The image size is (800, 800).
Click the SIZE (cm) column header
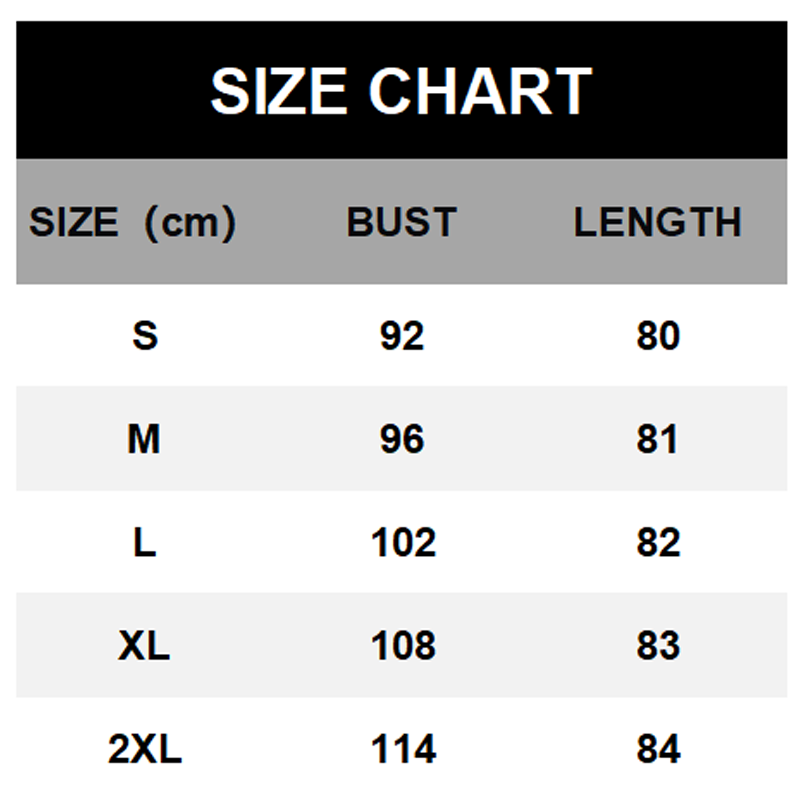point(132,222)
